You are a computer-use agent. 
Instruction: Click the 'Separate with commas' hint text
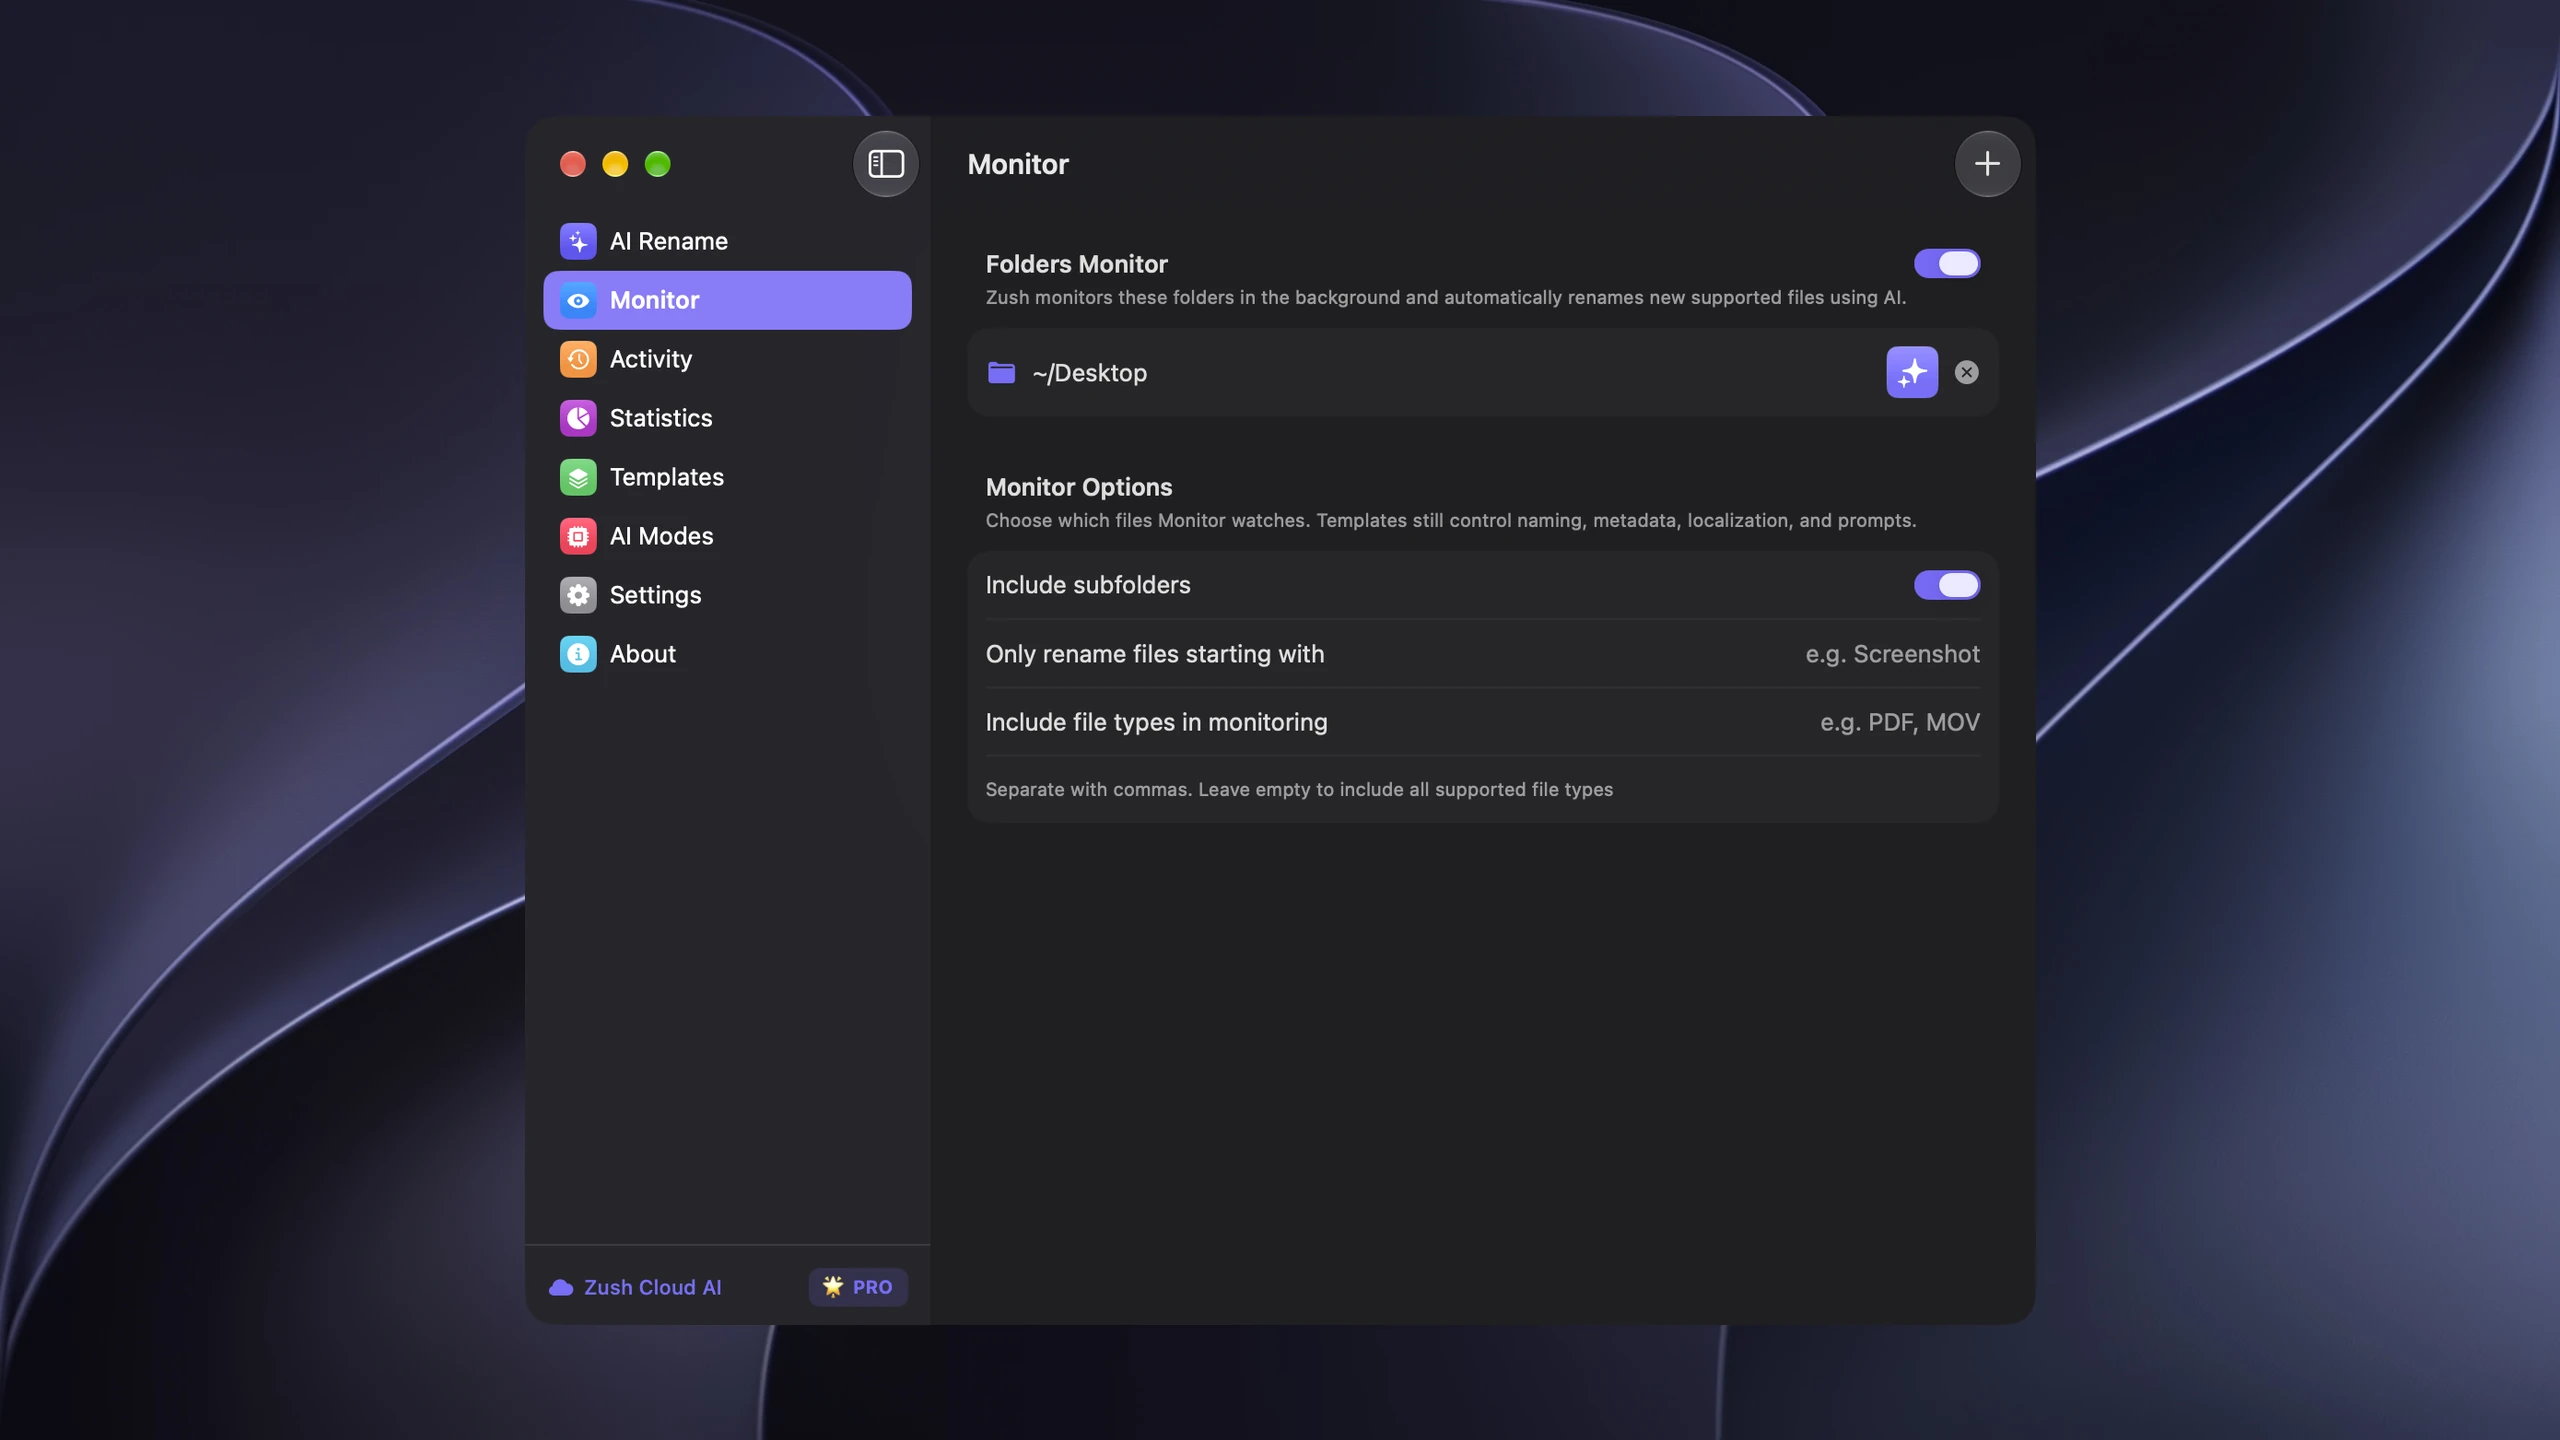[1299, 789]
